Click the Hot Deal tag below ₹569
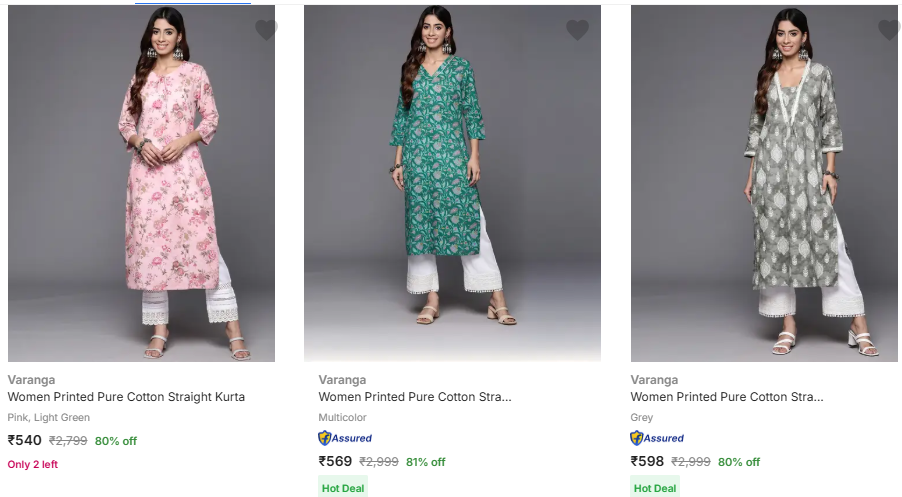The height and width of the screenshot is (497, 902). pyautogui.click(x=343, y=488)
